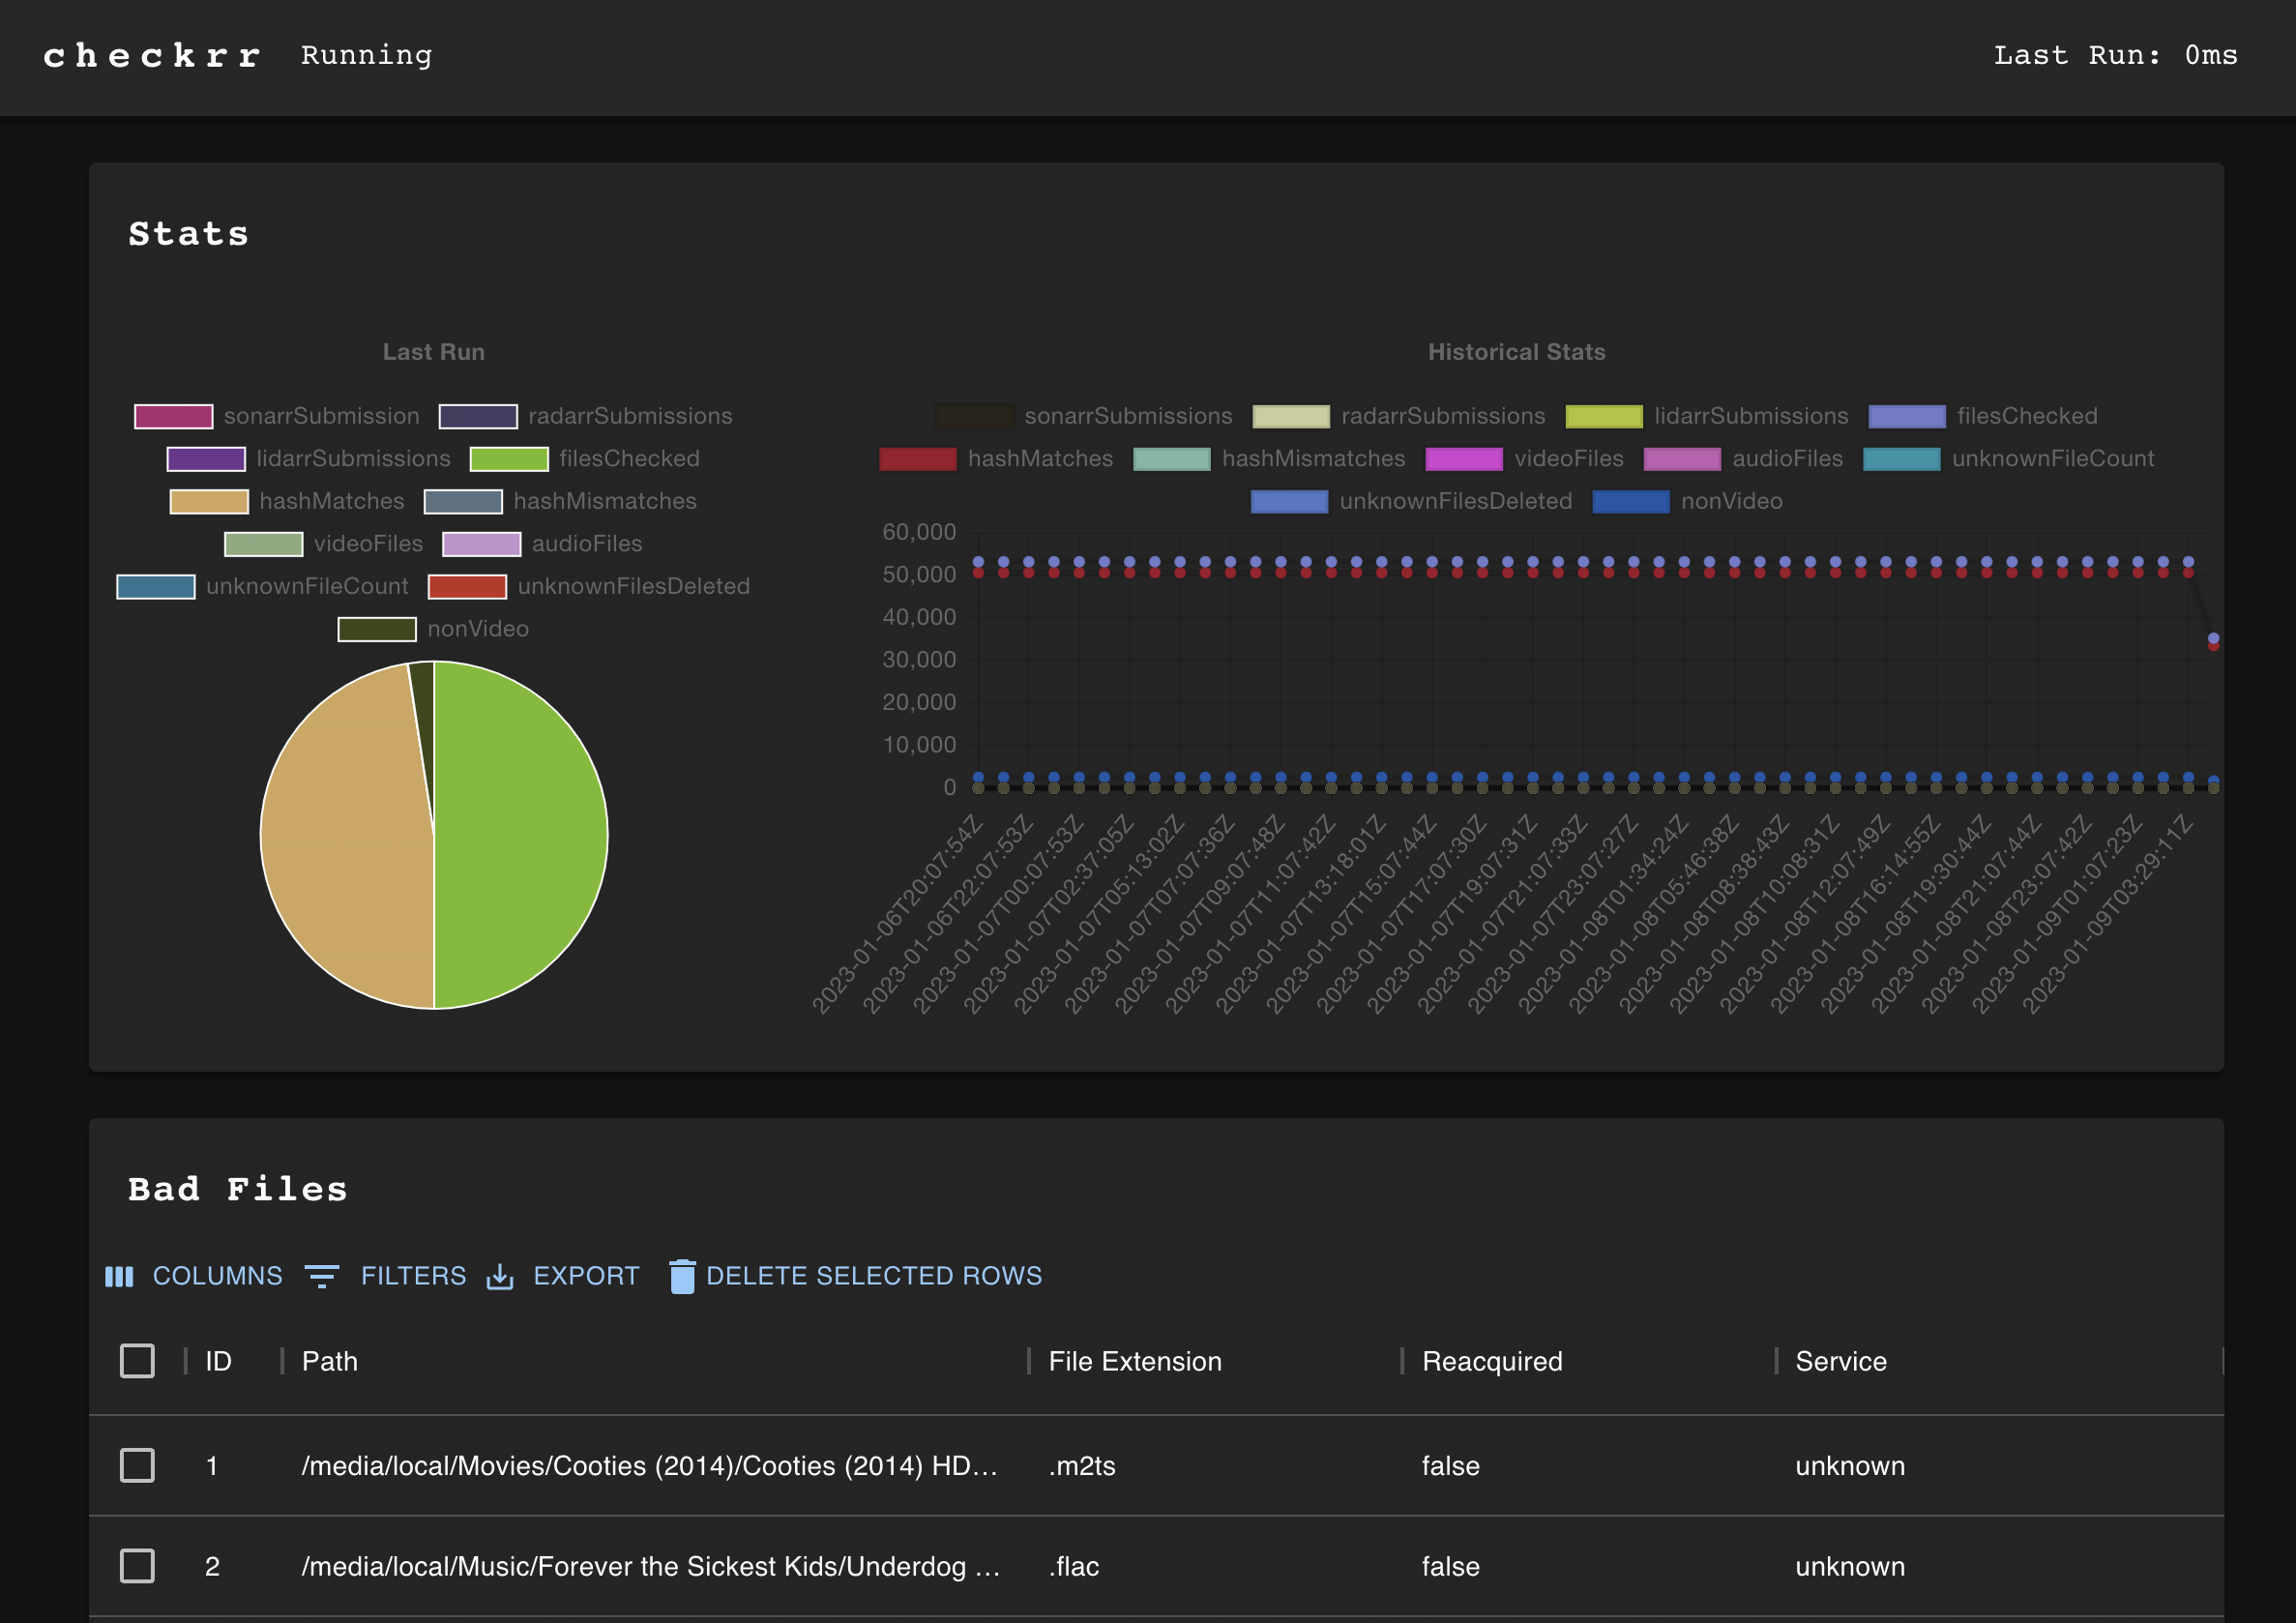Toggle hashMatches tan swatch in Last Run legend
Image resolution: width=2296 pixels, height=1623 pixels.
(x=209, y=501)
